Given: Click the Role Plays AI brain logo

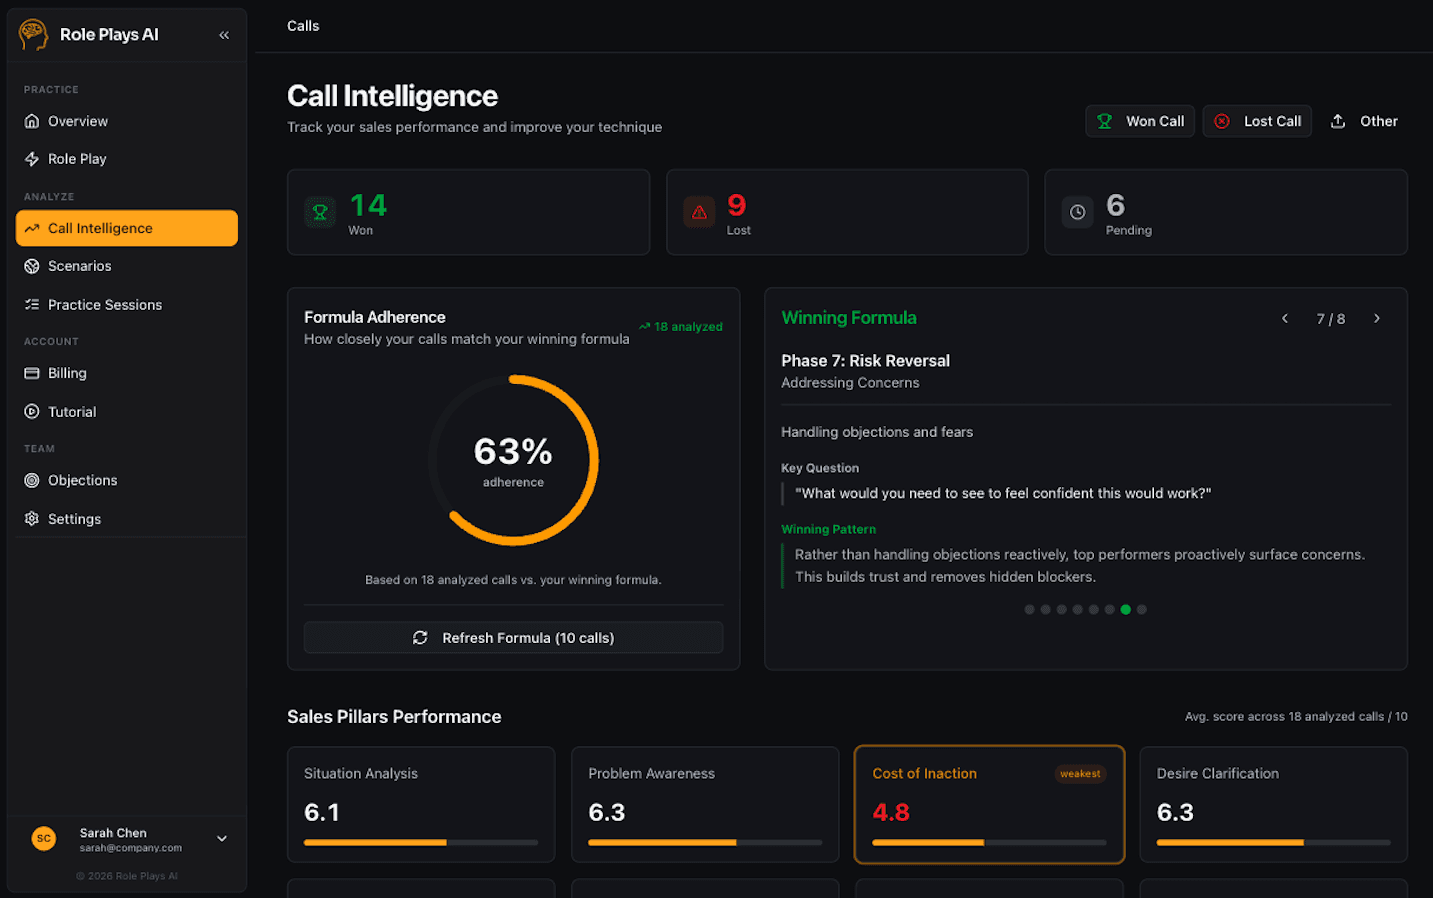Looking at the screenshot, I should pyautogui.click(x=32, y=33).
